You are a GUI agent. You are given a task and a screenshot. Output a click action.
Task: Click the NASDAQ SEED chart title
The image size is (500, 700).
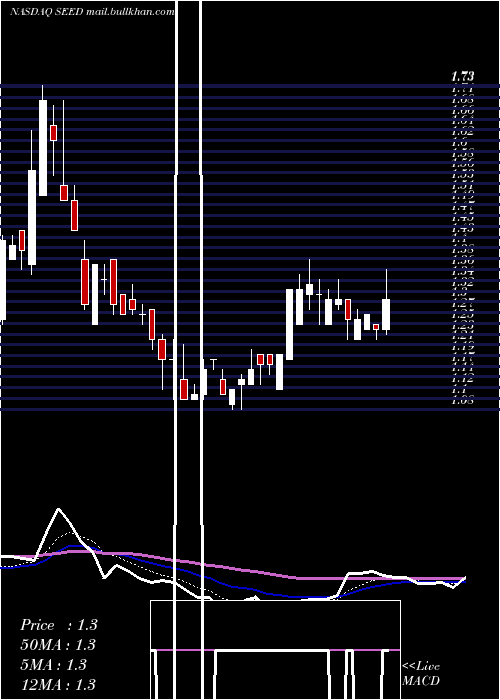click(92, 12)
